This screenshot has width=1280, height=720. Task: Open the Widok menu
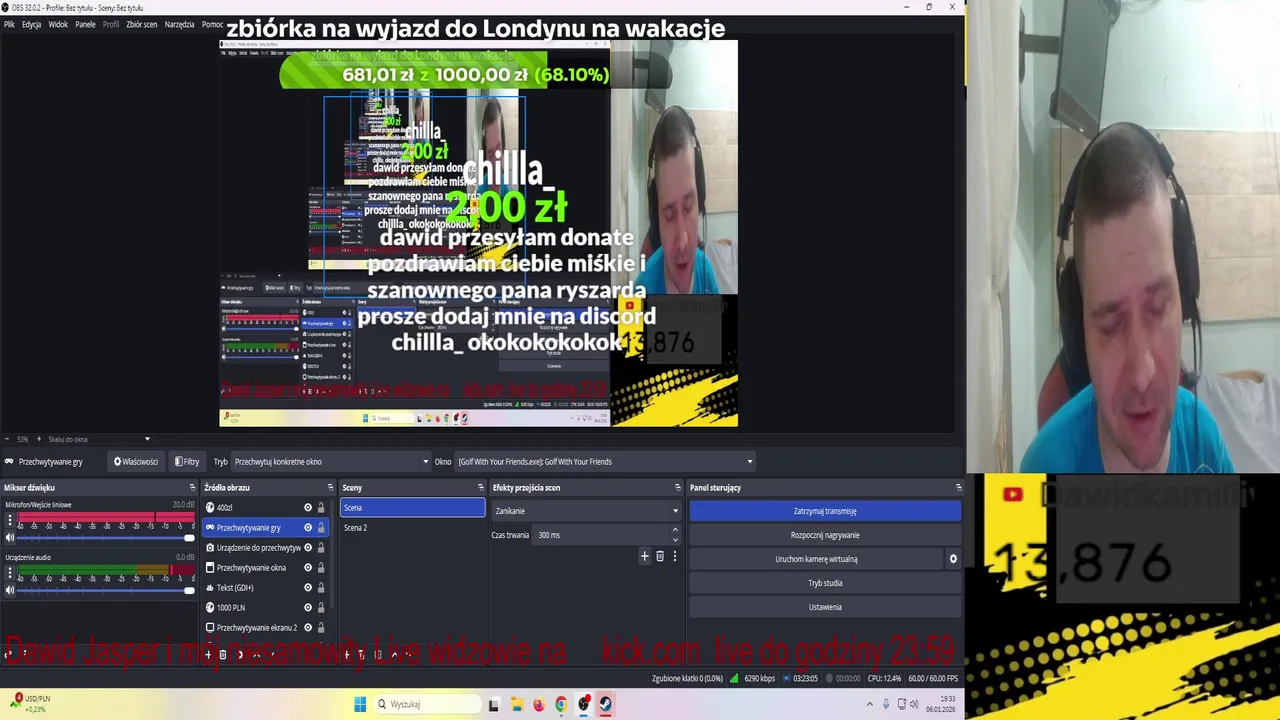pos(58,24)
